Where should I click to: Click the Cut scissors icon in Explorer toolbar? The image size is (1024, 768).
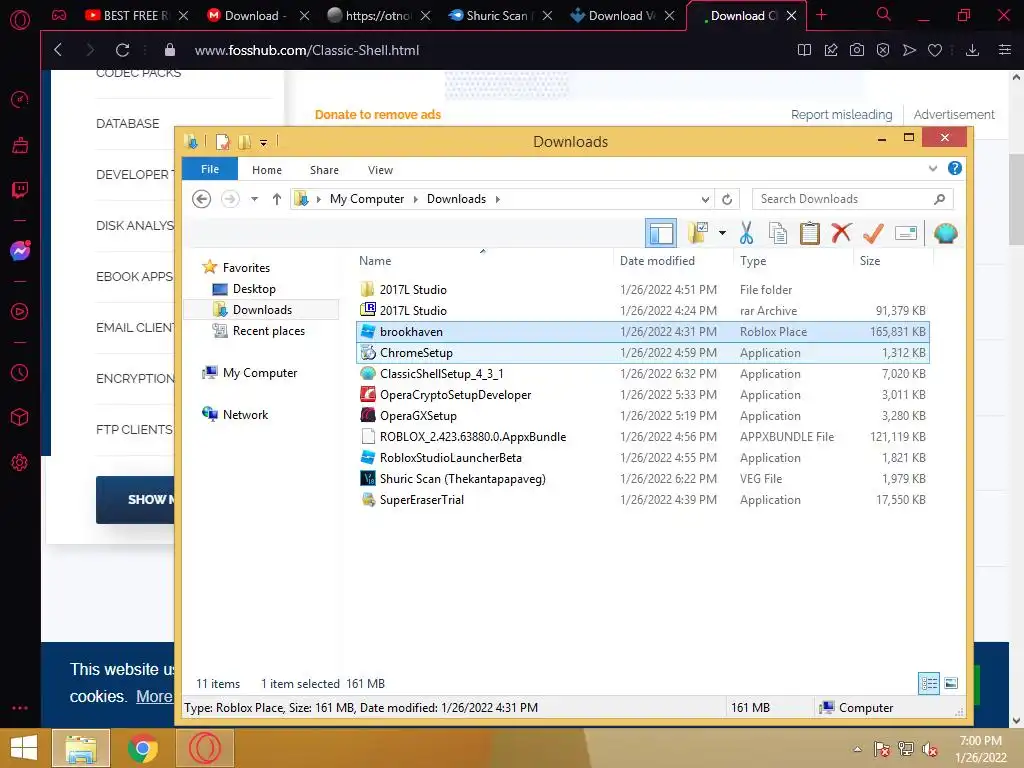(746, 233)
